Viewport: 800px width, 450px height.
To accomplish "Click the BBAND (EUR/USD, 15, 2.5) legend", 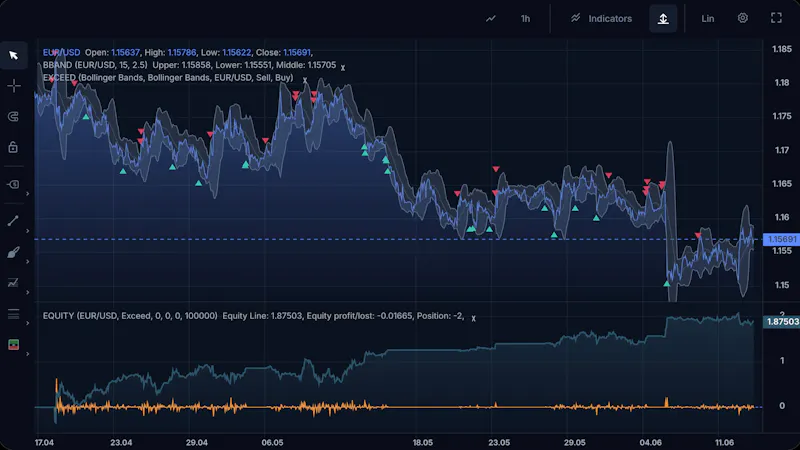I will [95, 65].
